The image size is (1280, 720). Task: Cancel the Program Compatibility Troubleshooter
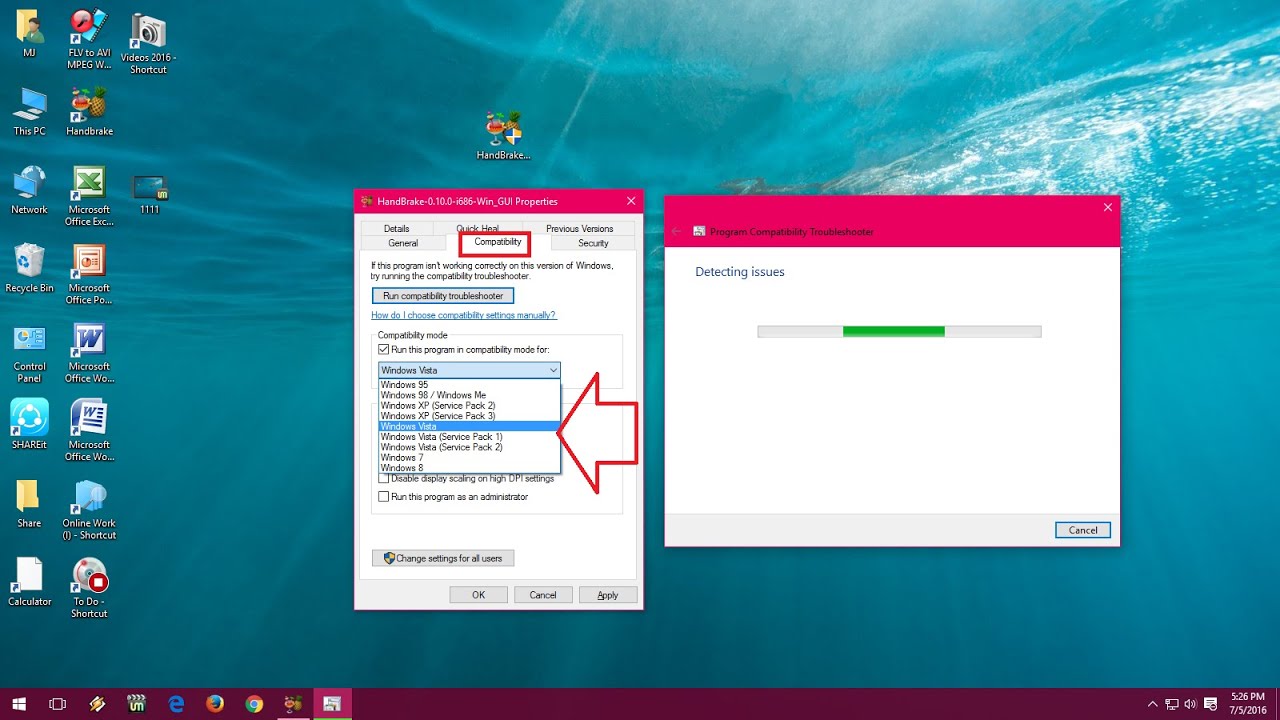(x=1083, y=530)
